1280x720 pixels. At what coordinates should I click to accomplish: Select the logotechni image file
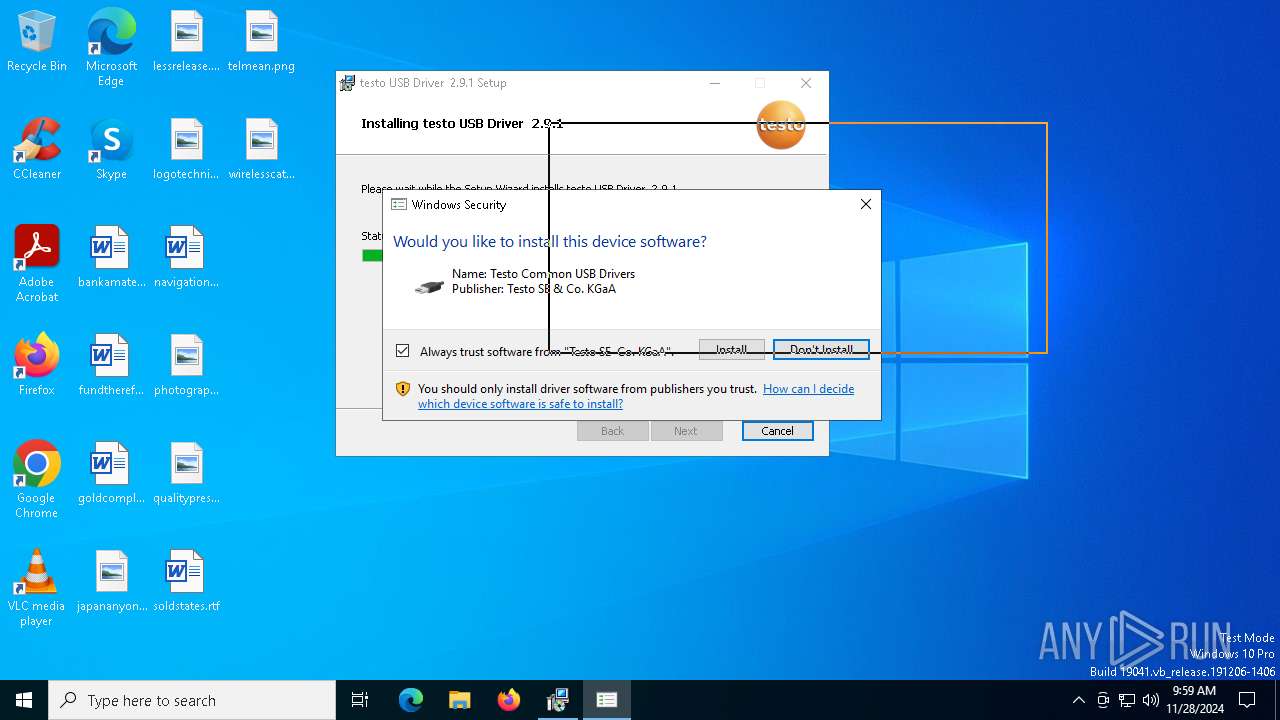186,149
